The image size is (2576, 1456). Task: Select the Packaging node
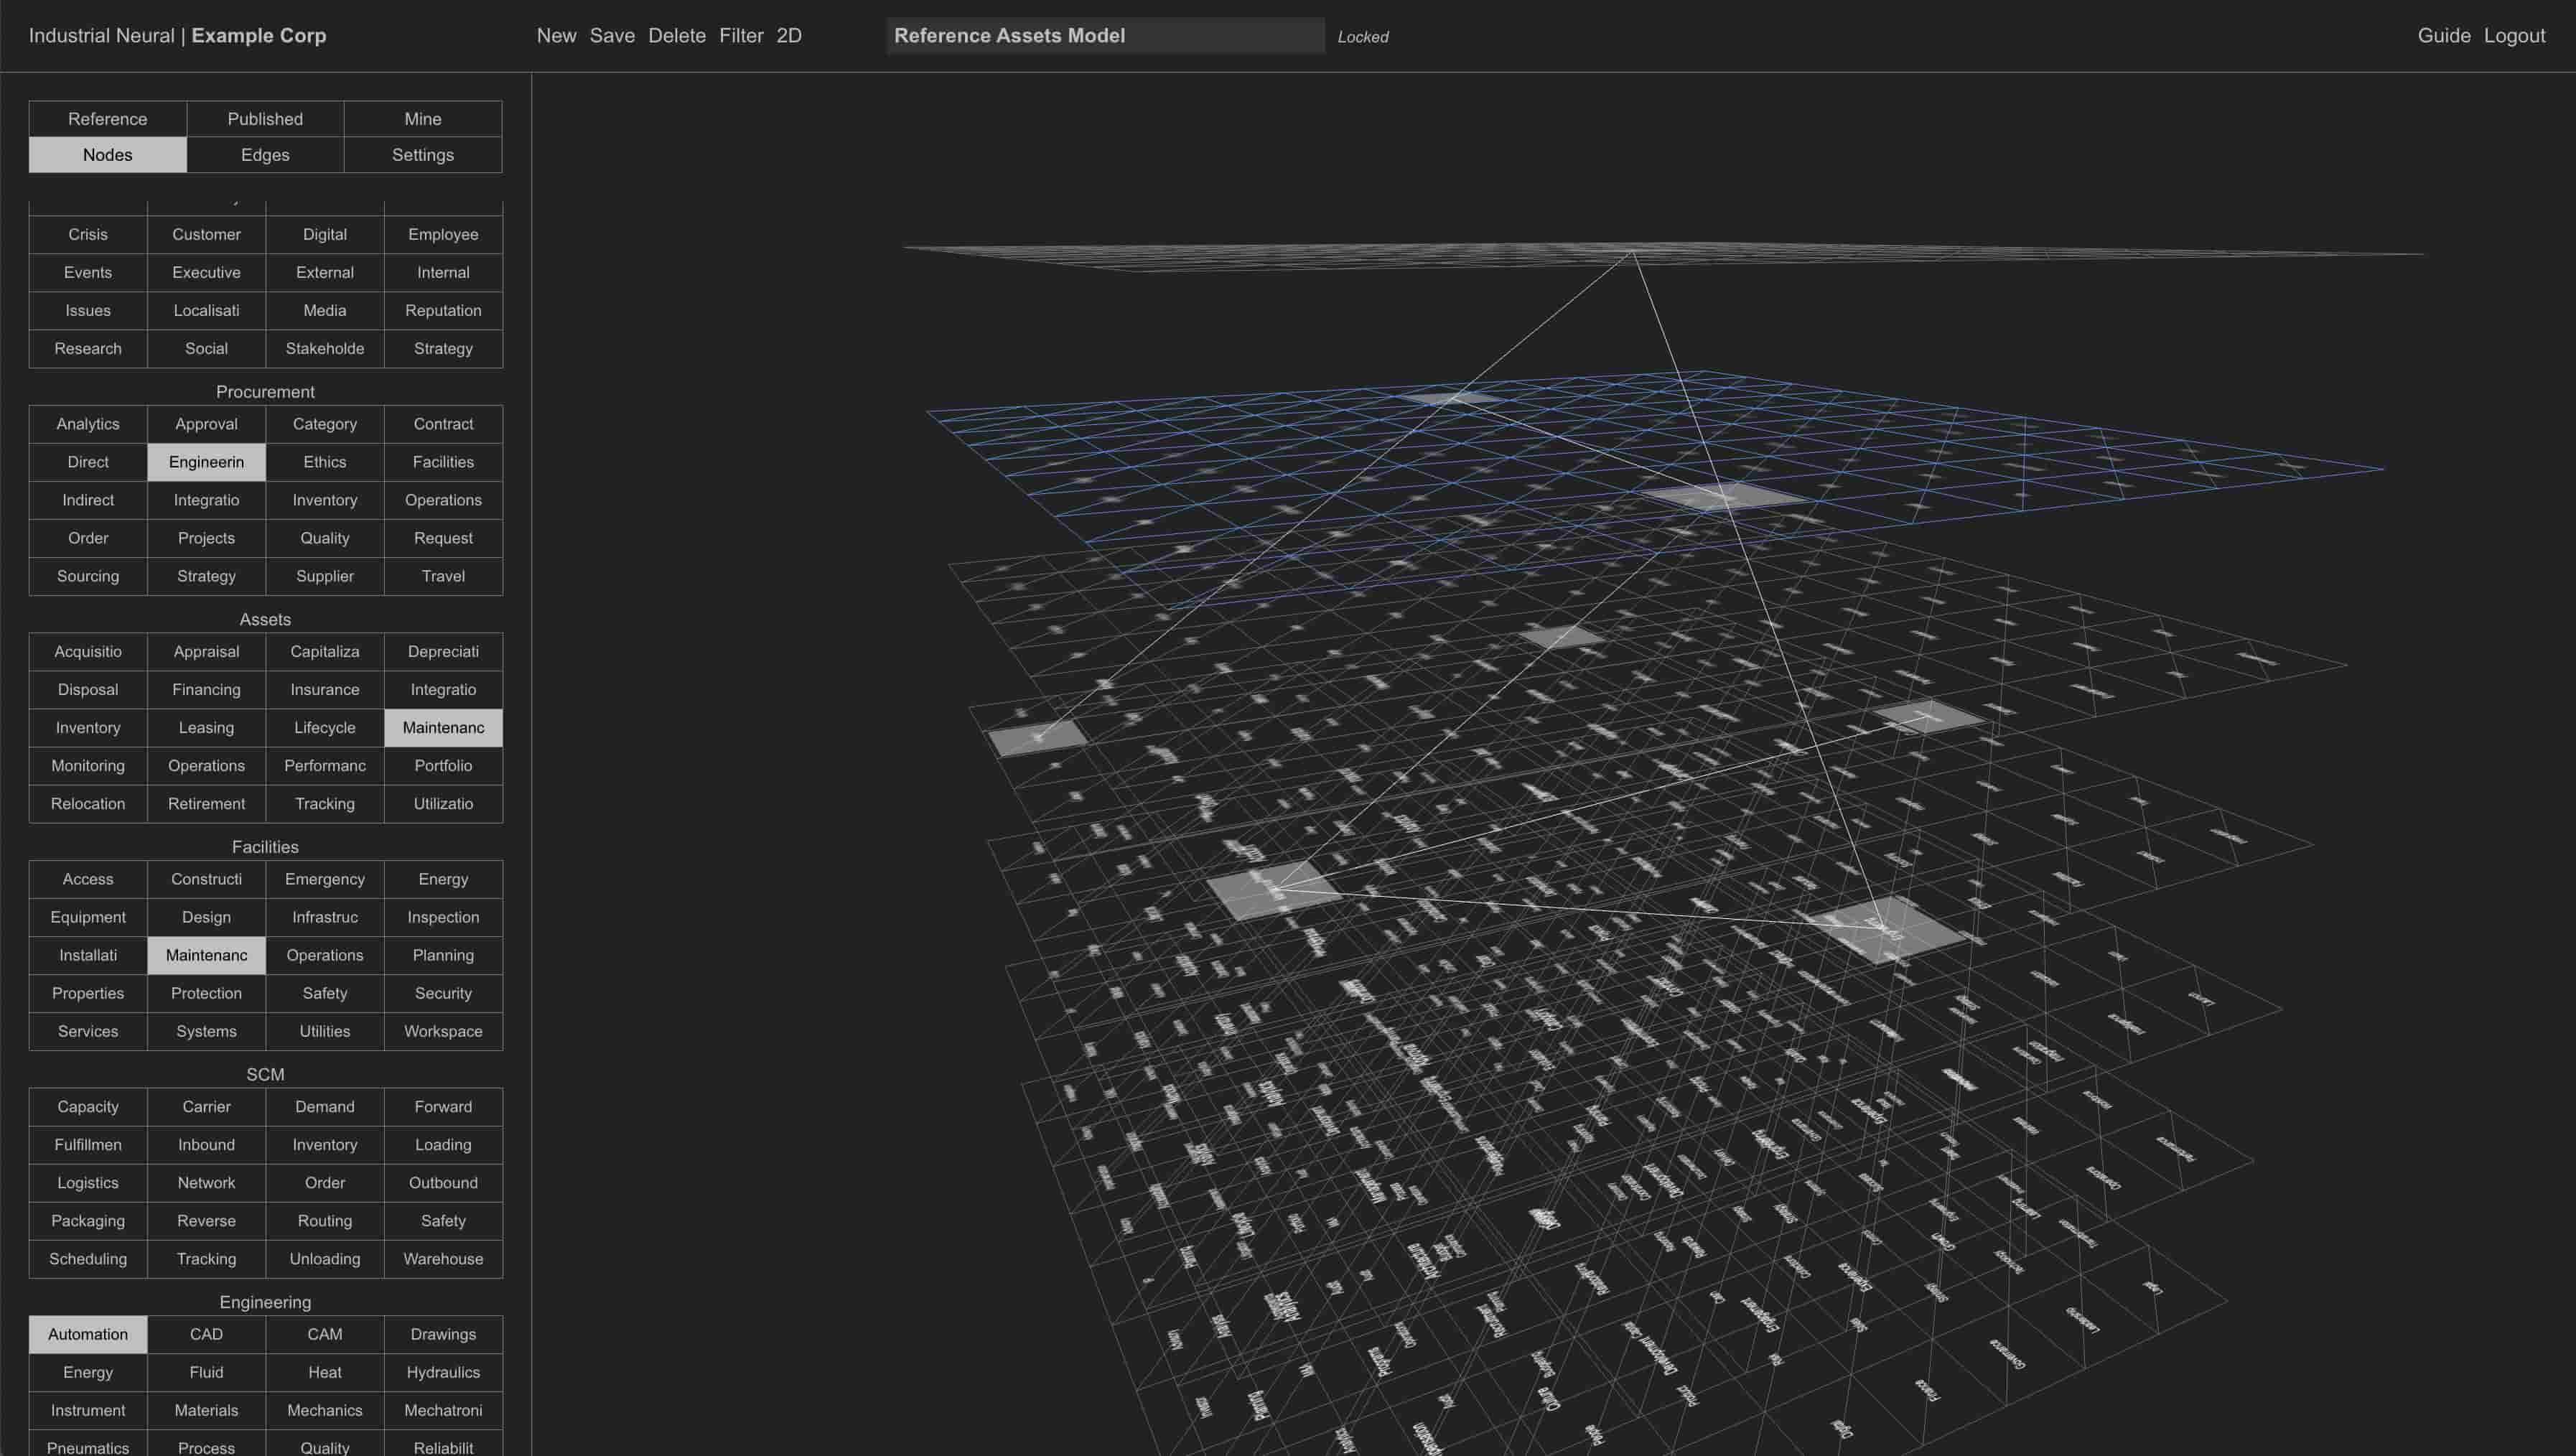point(88,1221)
